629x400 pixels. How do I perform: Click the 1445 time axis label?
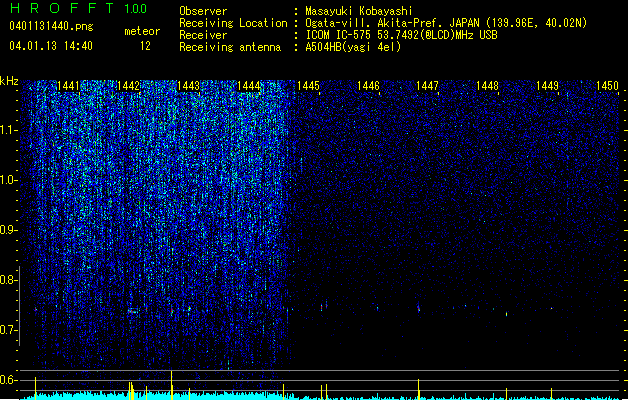tap(308, 86)
